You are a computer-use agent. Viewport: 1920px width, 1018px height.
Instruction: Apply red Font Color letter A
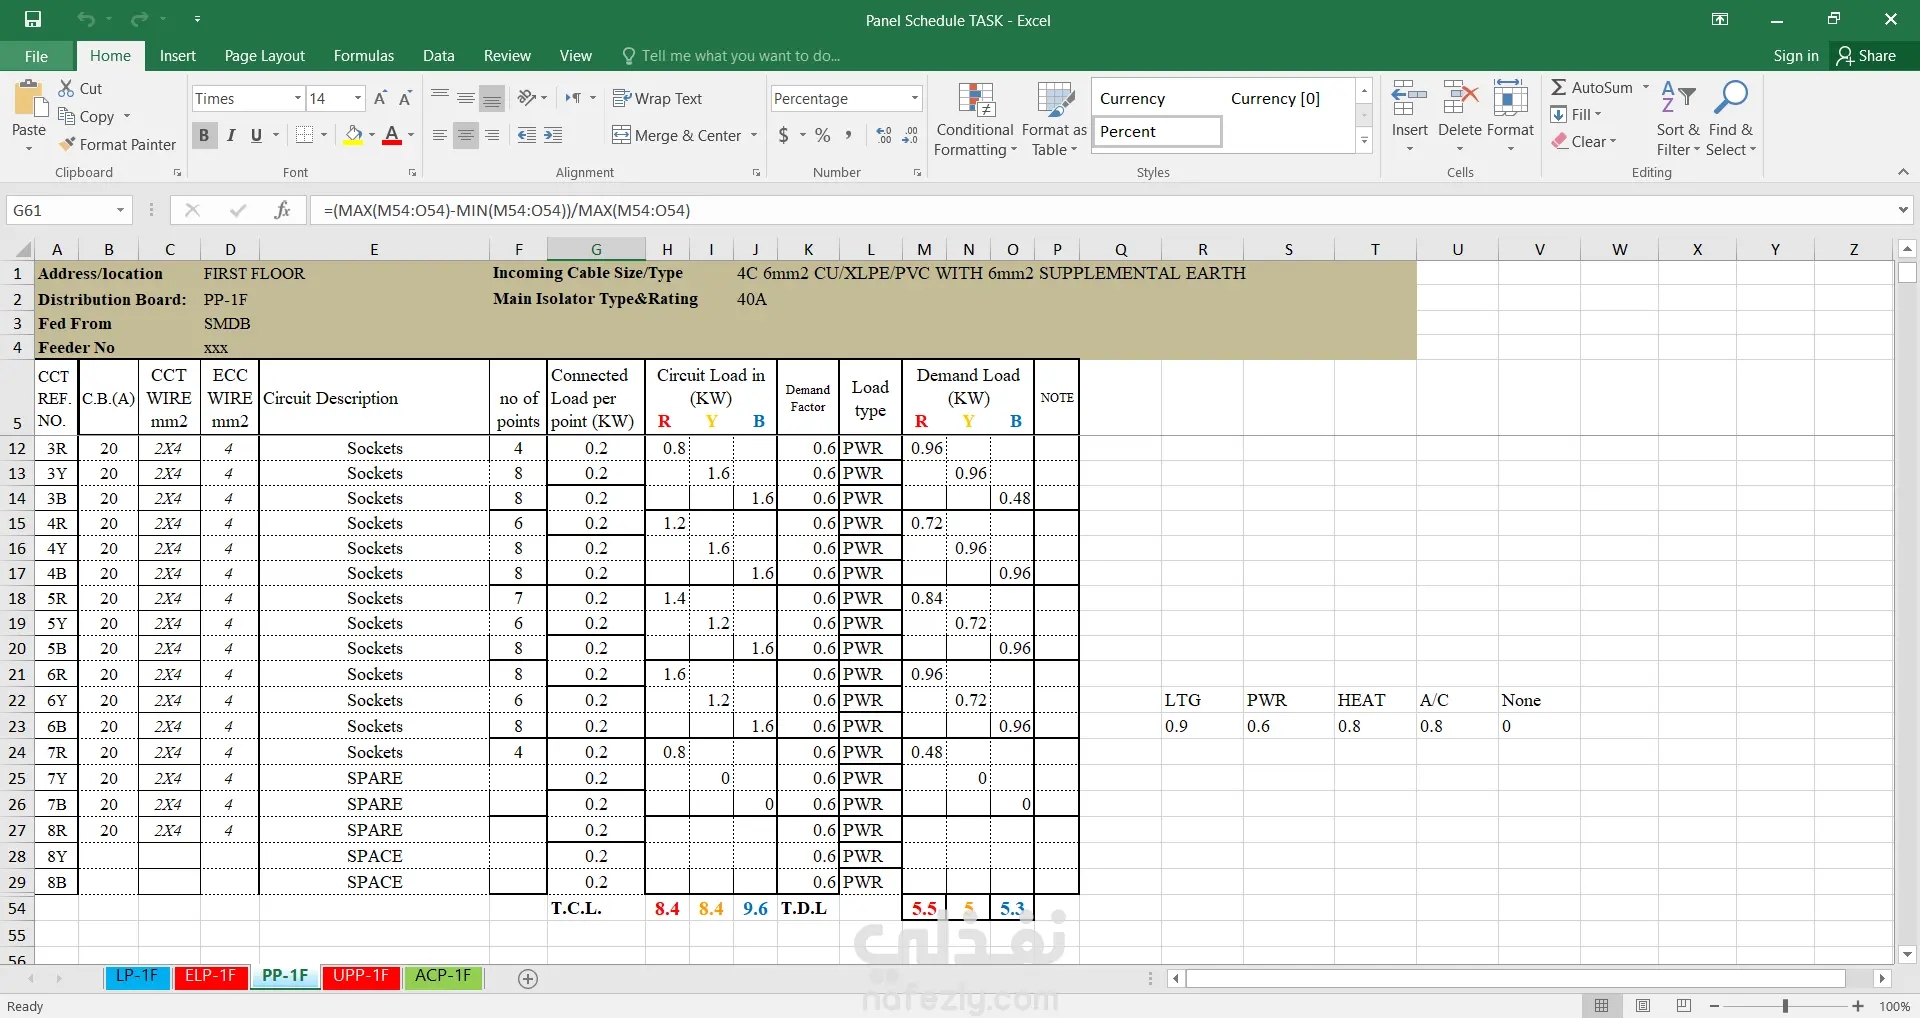click(x=392, y=135)
